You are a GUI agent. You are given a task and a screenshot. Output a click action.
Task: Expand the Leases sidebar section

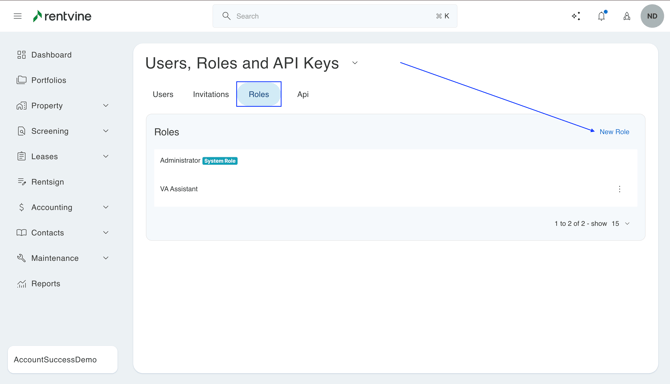[106, 156]
